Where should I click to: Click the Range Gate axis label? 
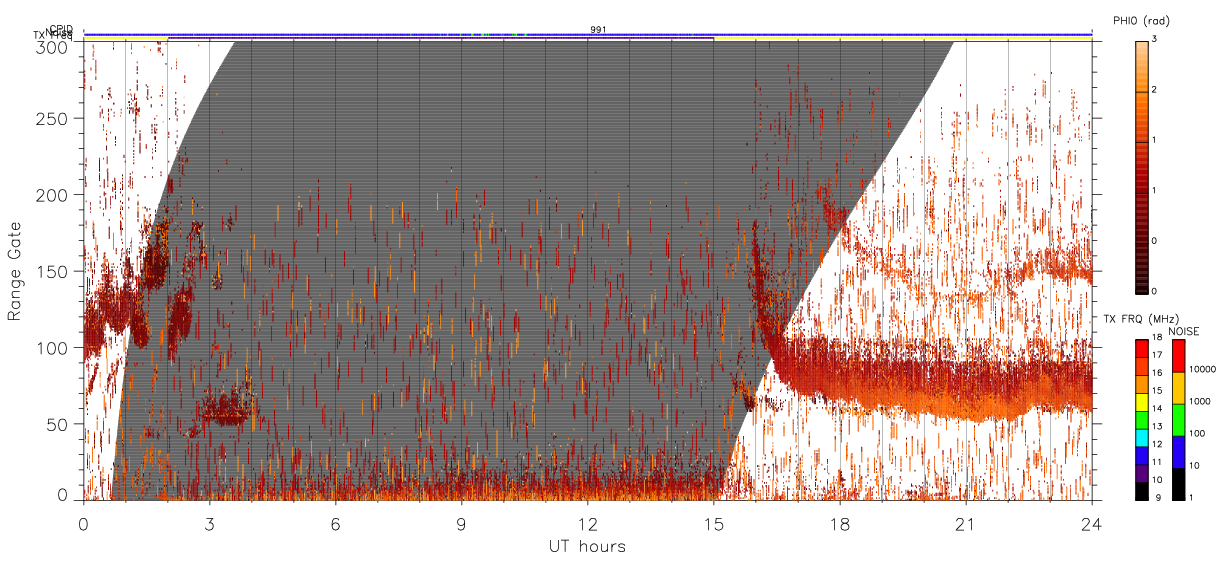(x=15, y=271)
